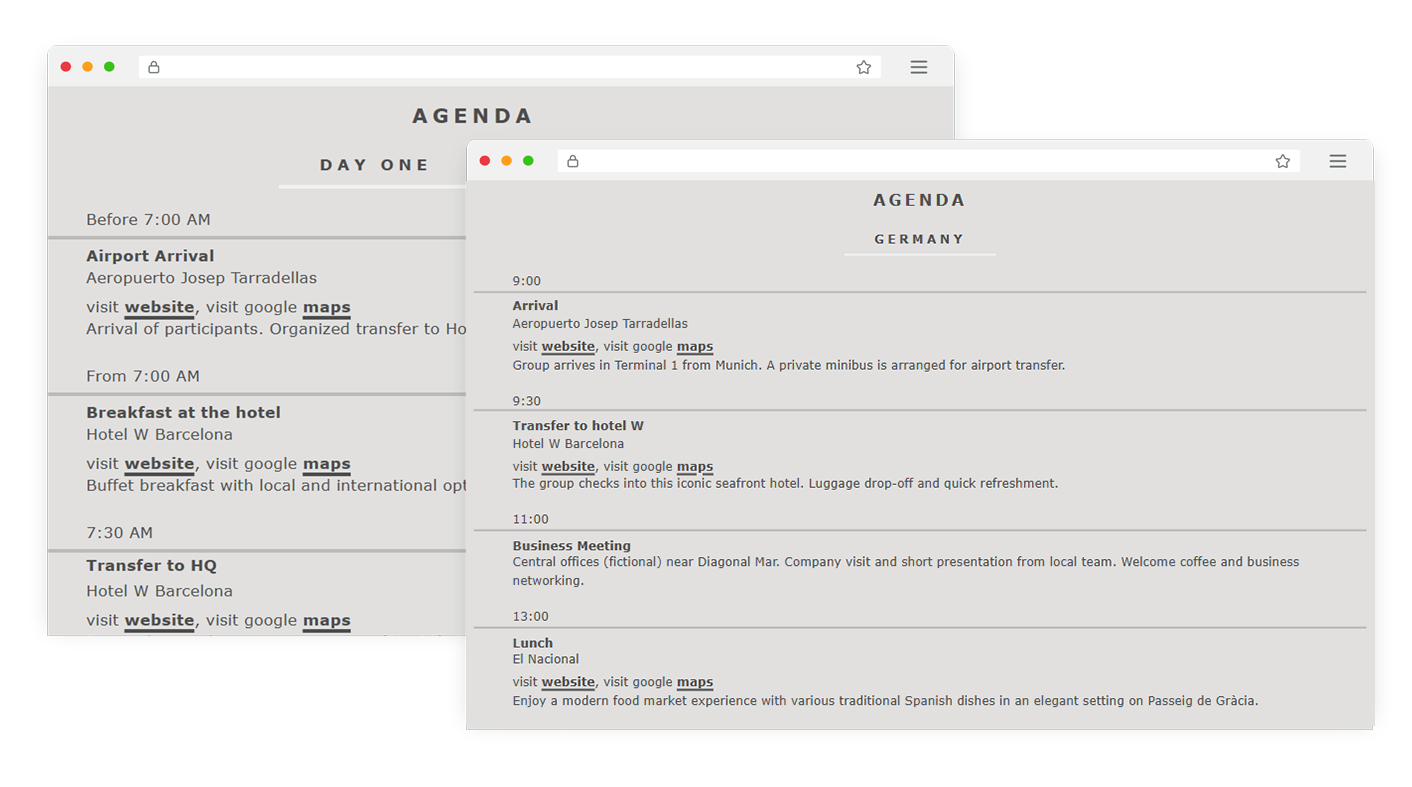Open the website link under Breakfast at the hotel
This screenshot has height=787, width=1412.
(159, 464)
